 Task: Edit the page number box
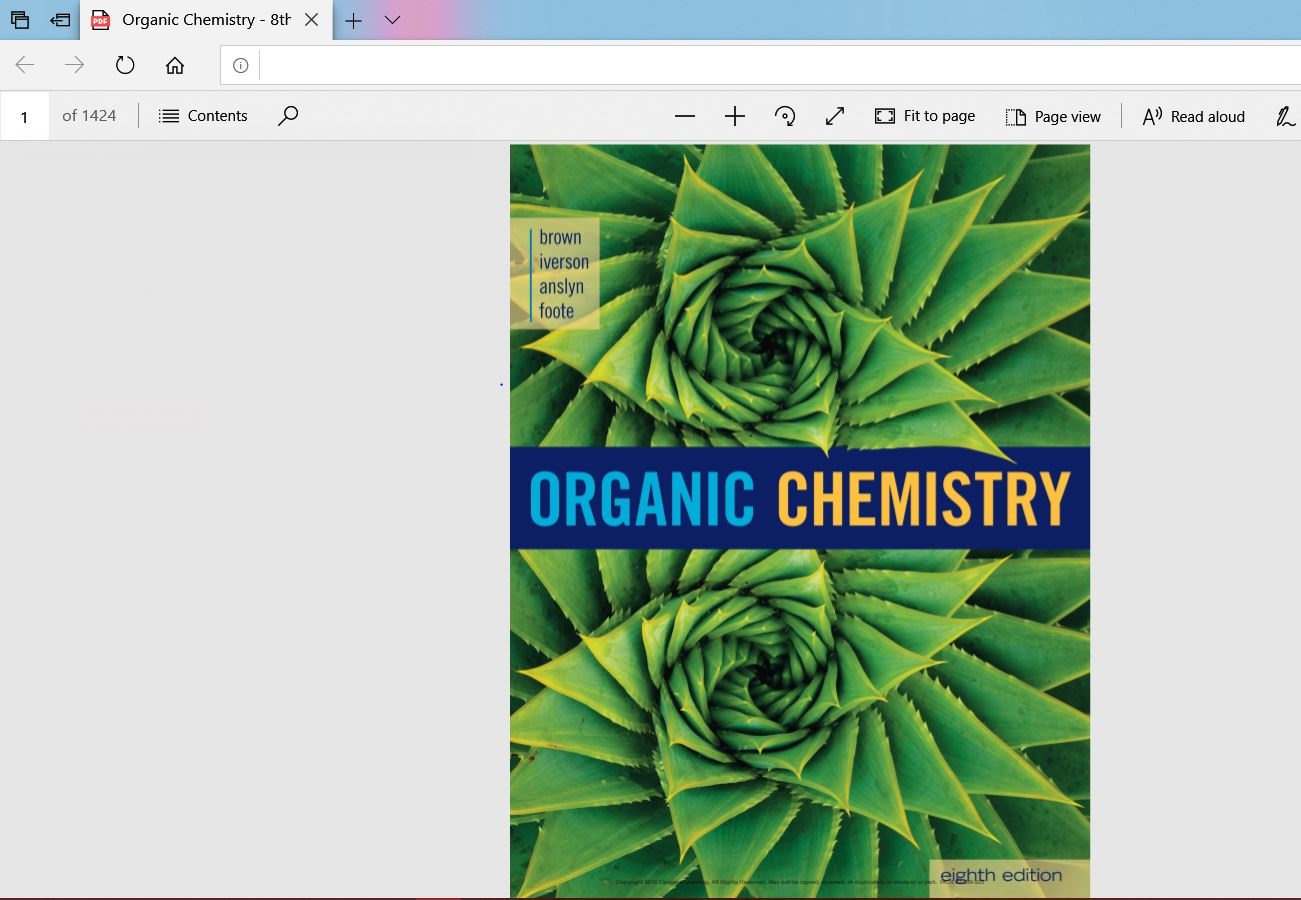tap(25, 117)
